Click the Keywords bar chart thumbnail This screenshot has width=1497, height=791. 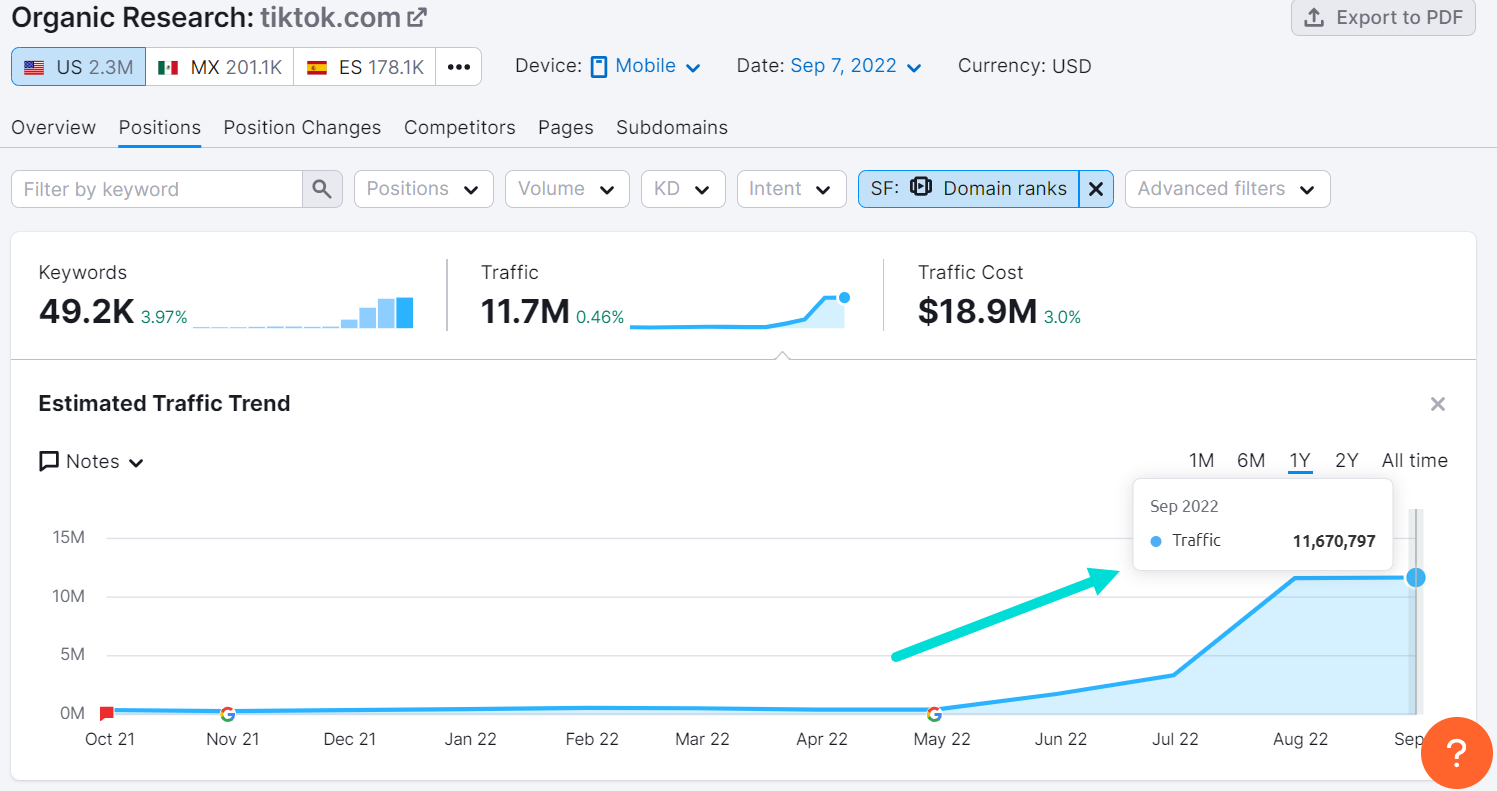pos(303,313)
